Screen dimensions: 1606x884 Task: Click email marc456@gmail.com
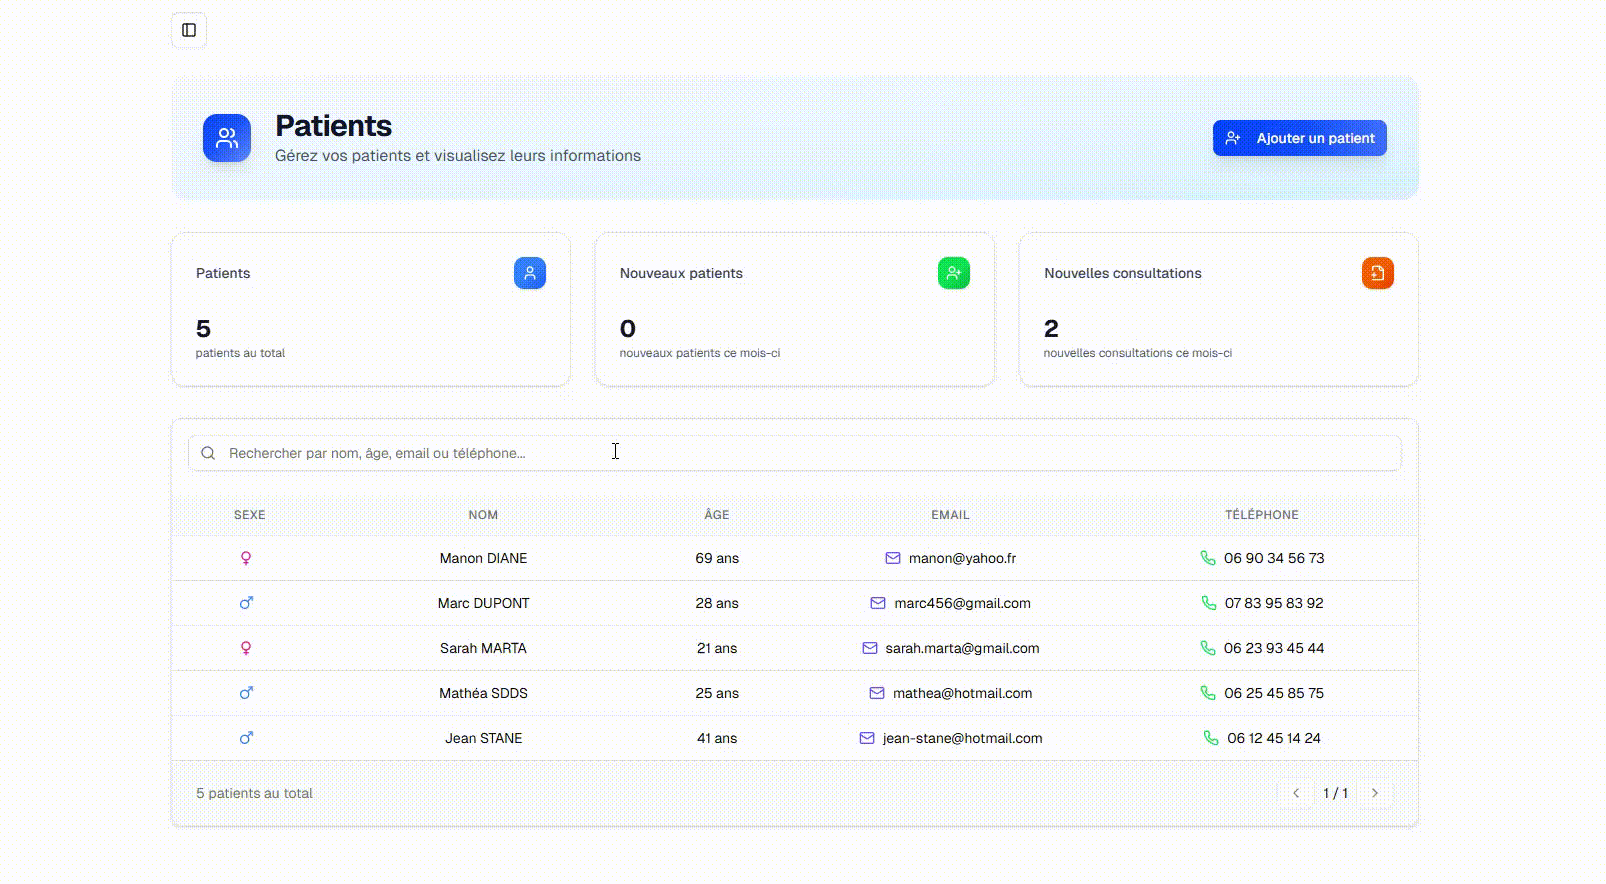pos(962,603)
